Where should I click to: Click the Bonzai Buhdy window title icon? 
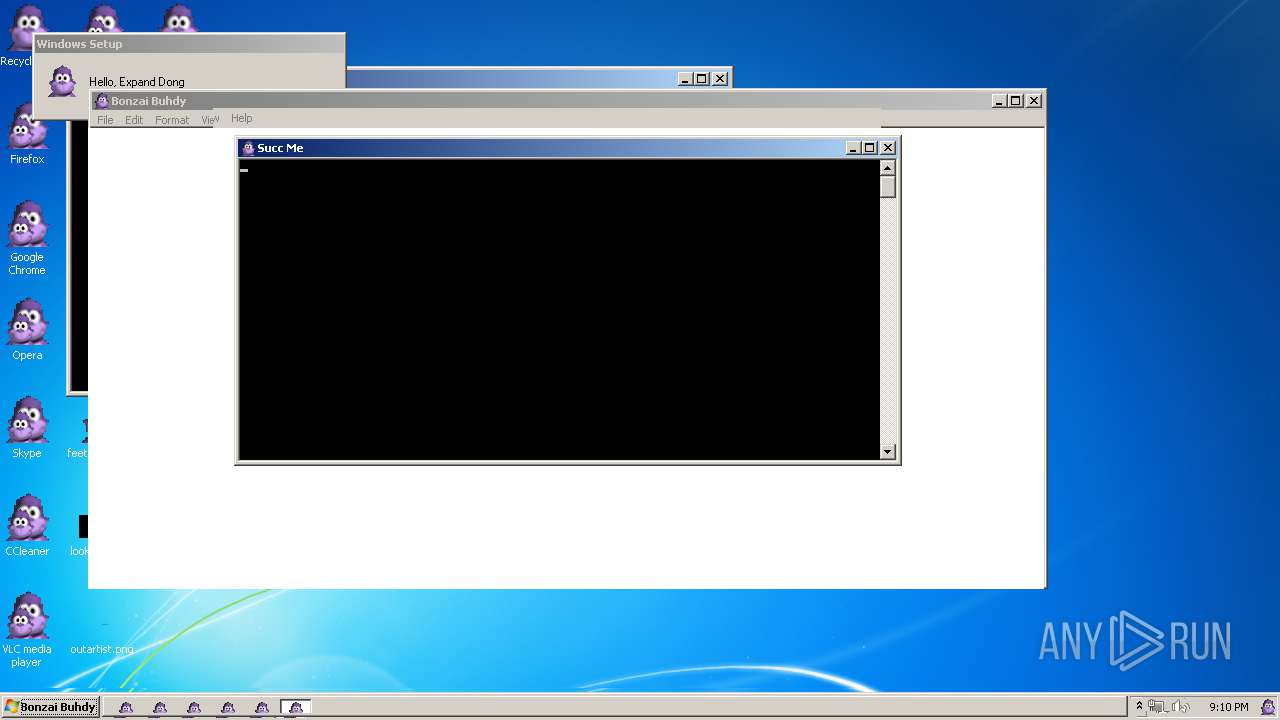101,101
